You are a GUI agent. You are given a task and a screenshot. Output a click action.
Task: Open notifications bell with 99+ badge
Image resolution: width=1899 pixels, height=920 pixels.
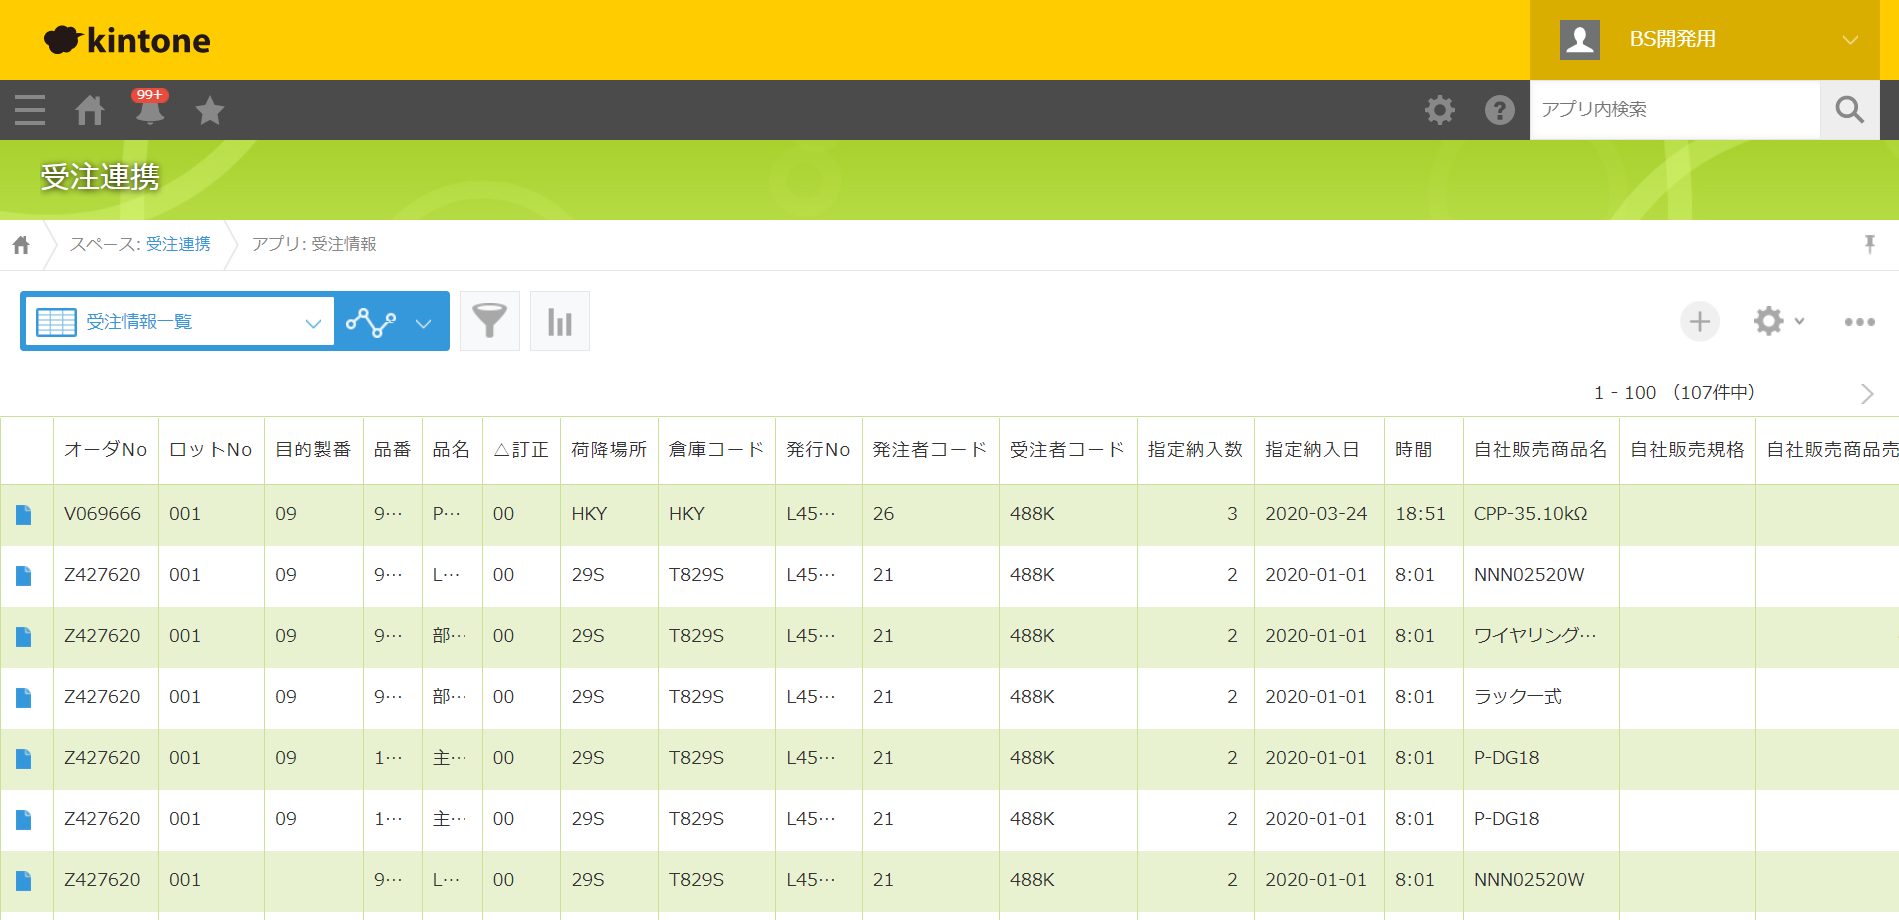coord(150,110)
